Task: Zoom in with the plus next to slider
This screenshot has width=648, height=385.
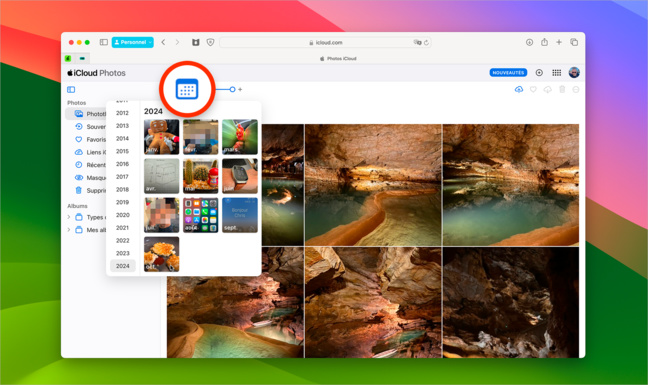Action: (x=240, y=89)
